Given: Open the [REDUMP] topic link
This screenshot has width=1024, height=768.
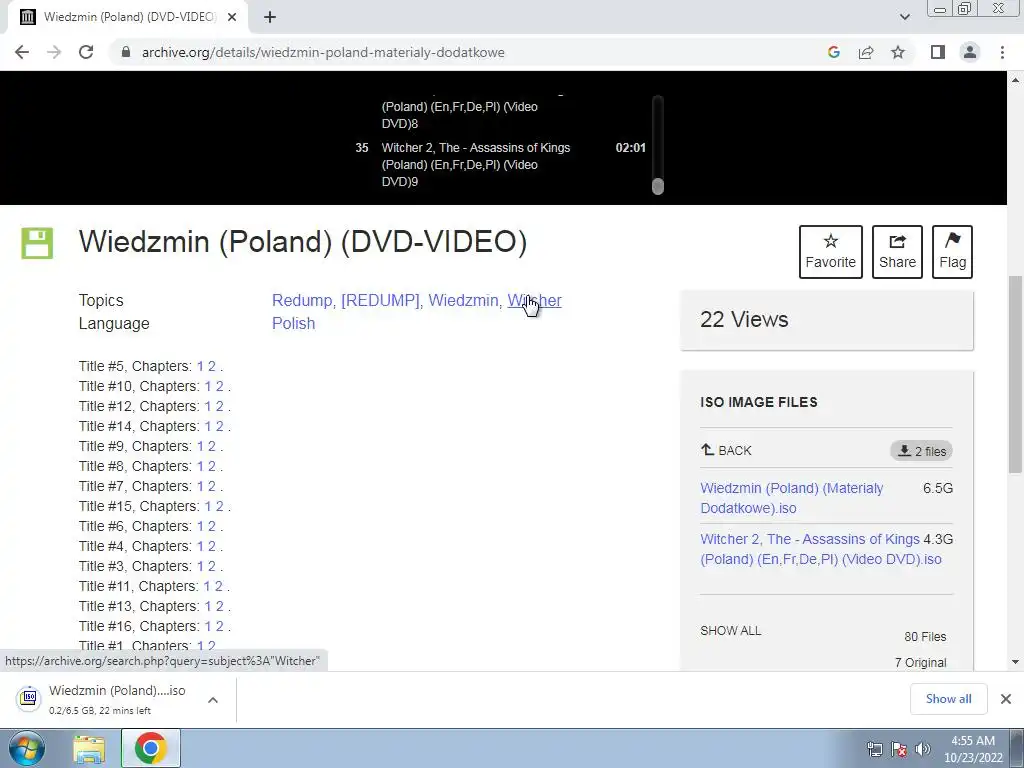Looking at the screenshot, I should coord(380,300).
